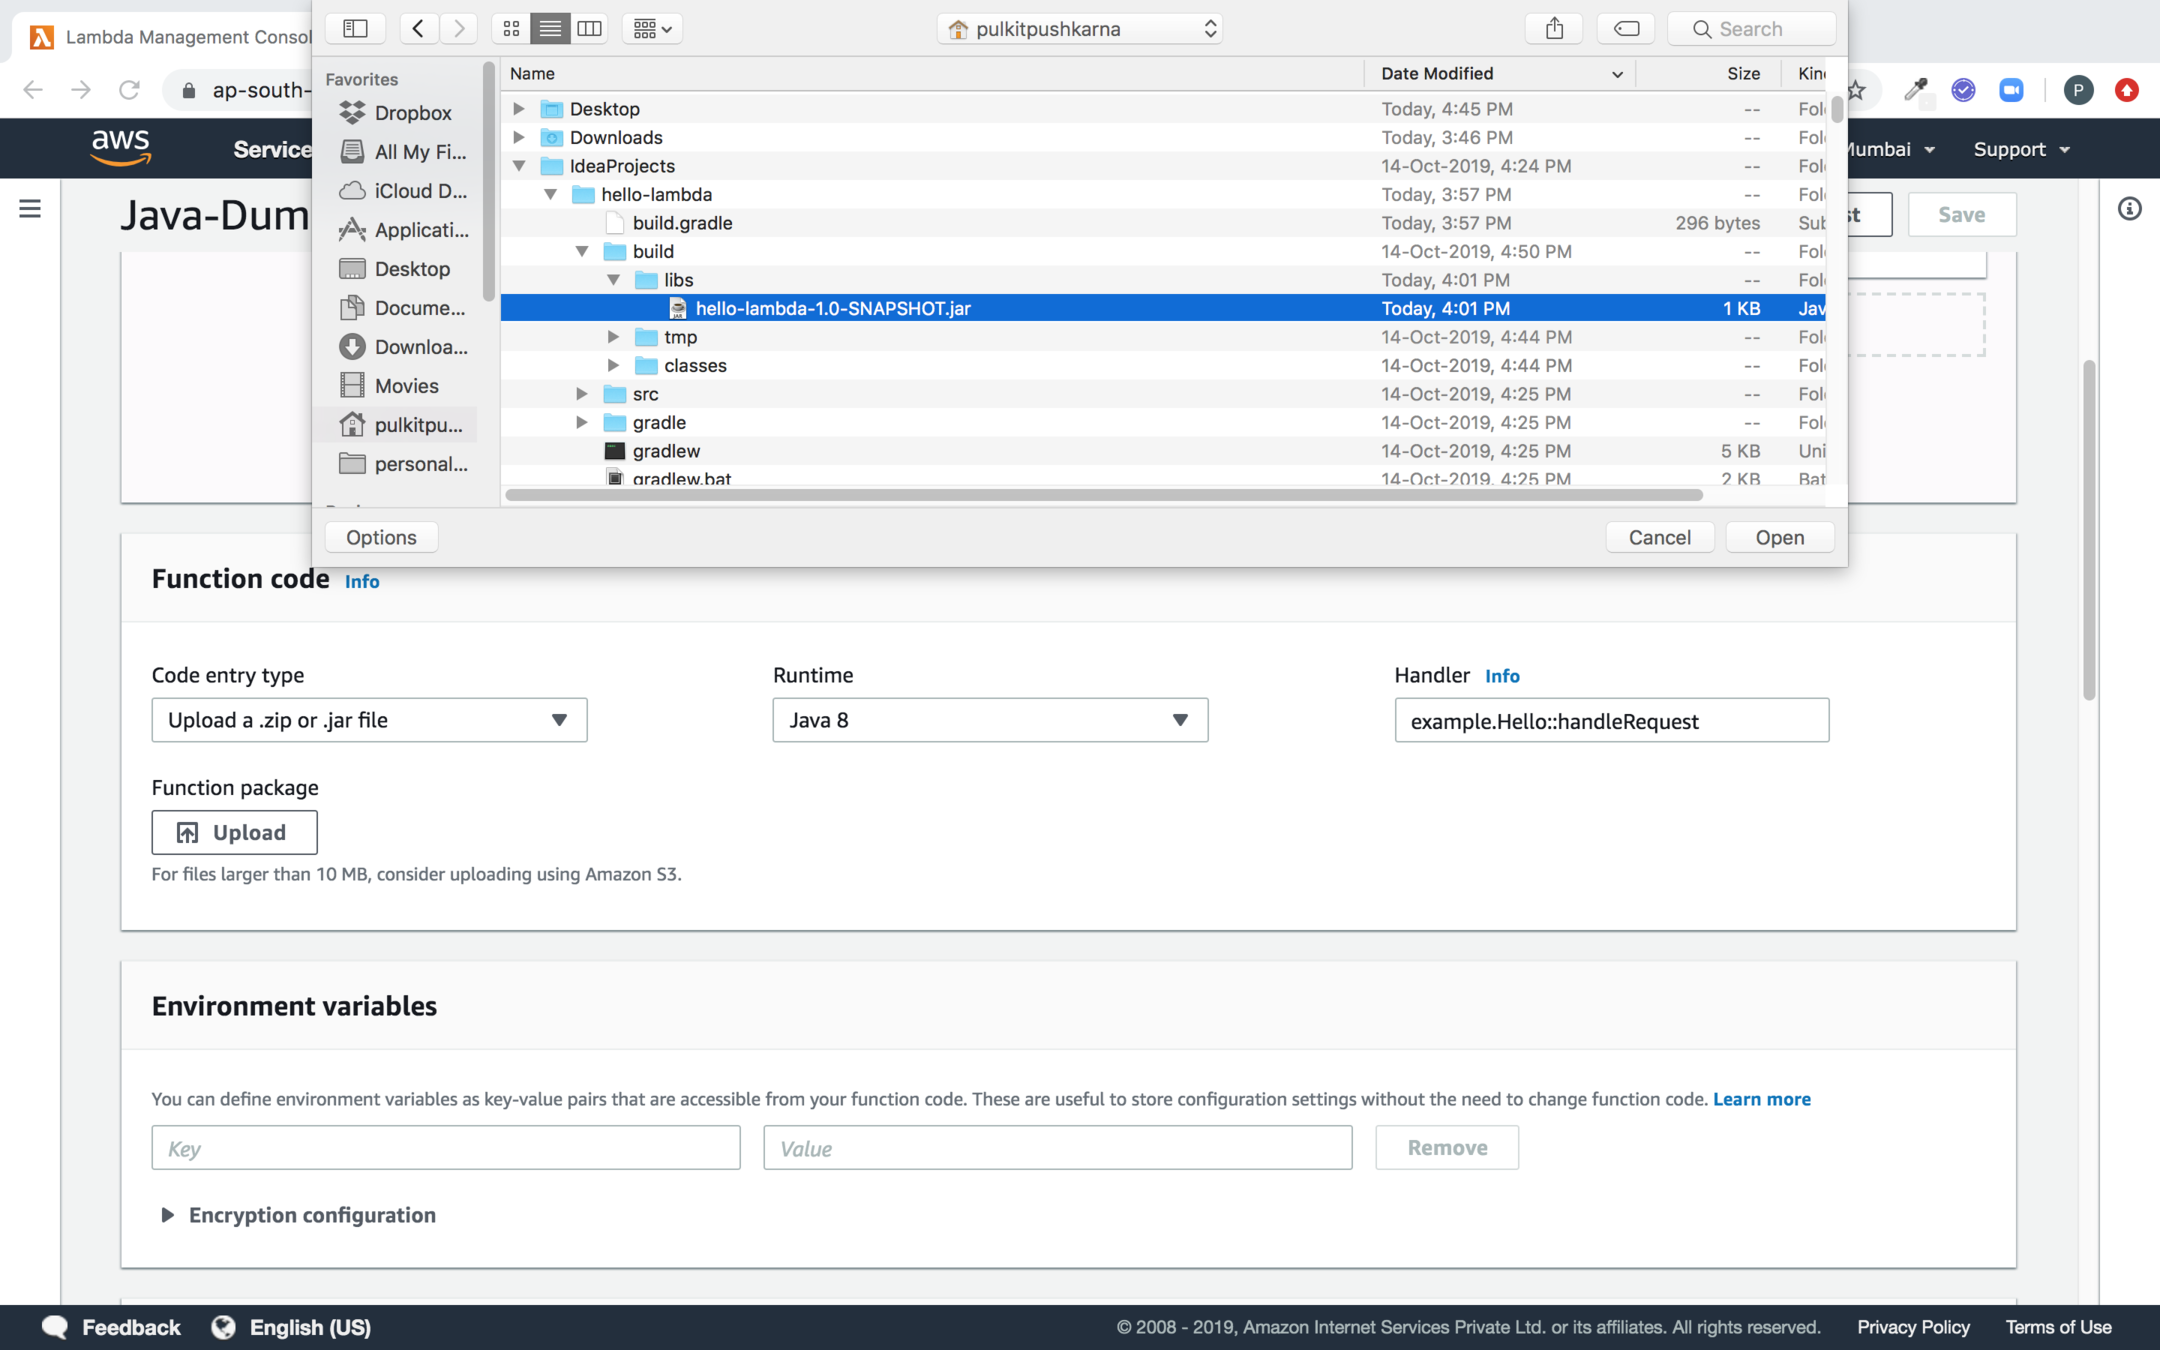Viewport: 2160px width, 1350px height.
Task: Open the hamburger navigation menu
Action: [30, 209]
